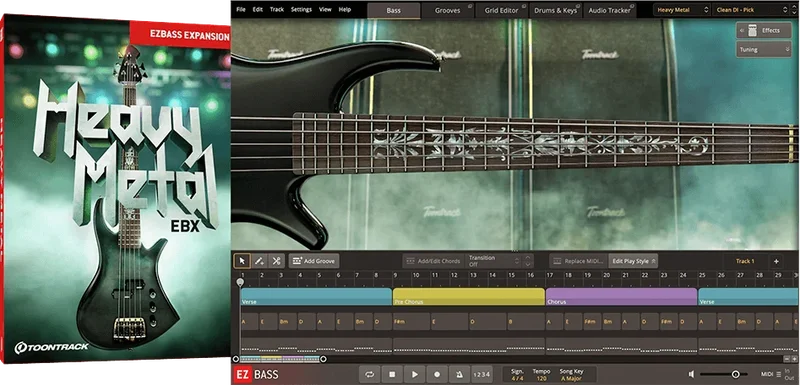Expand Edit Play Style panel
Image resolution: width=800 pixels, height=385 pixels.
tap(634, 261)
